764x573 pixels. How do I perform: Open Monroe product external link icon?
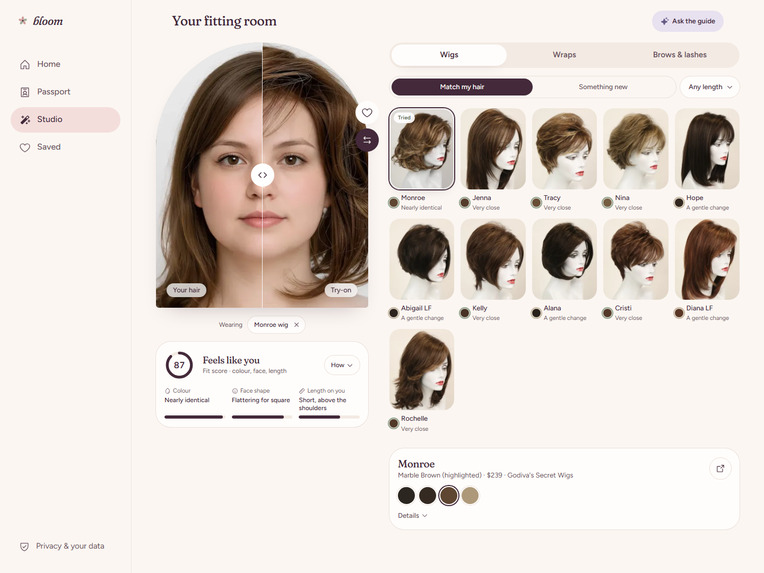(720, 468)
